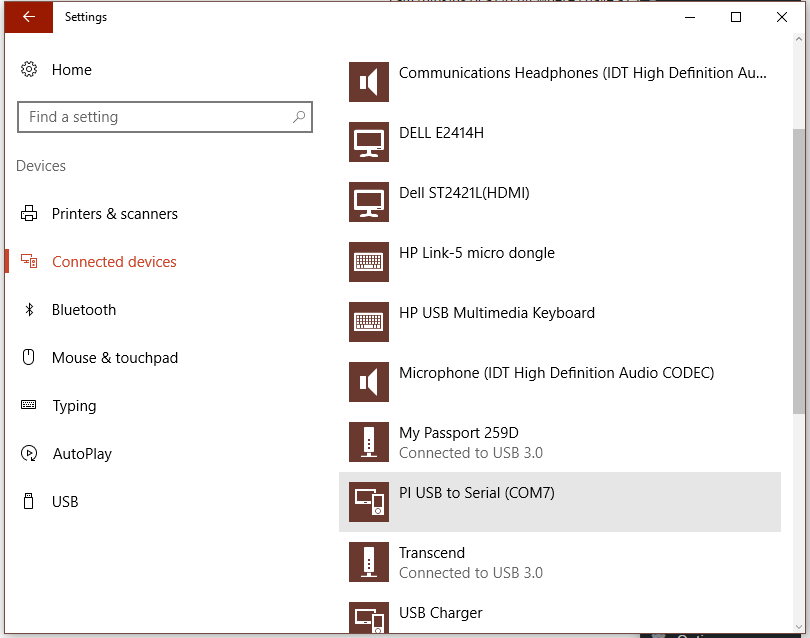Click the back arrow button
810x638 pixels.
(28, 17)
